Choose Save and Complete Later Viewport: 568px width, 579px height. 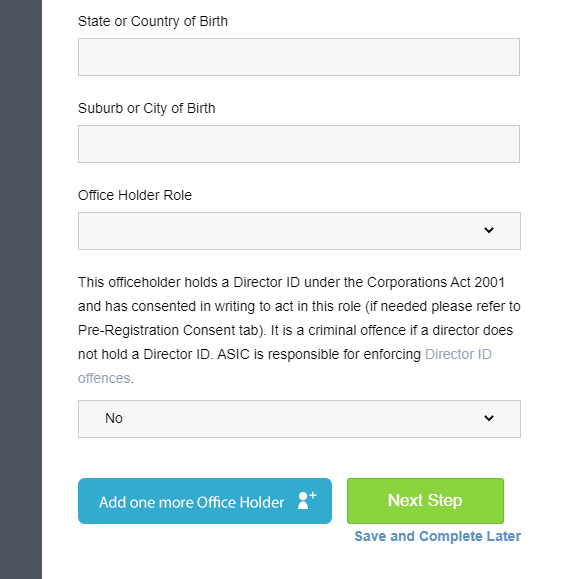(438, 536)
